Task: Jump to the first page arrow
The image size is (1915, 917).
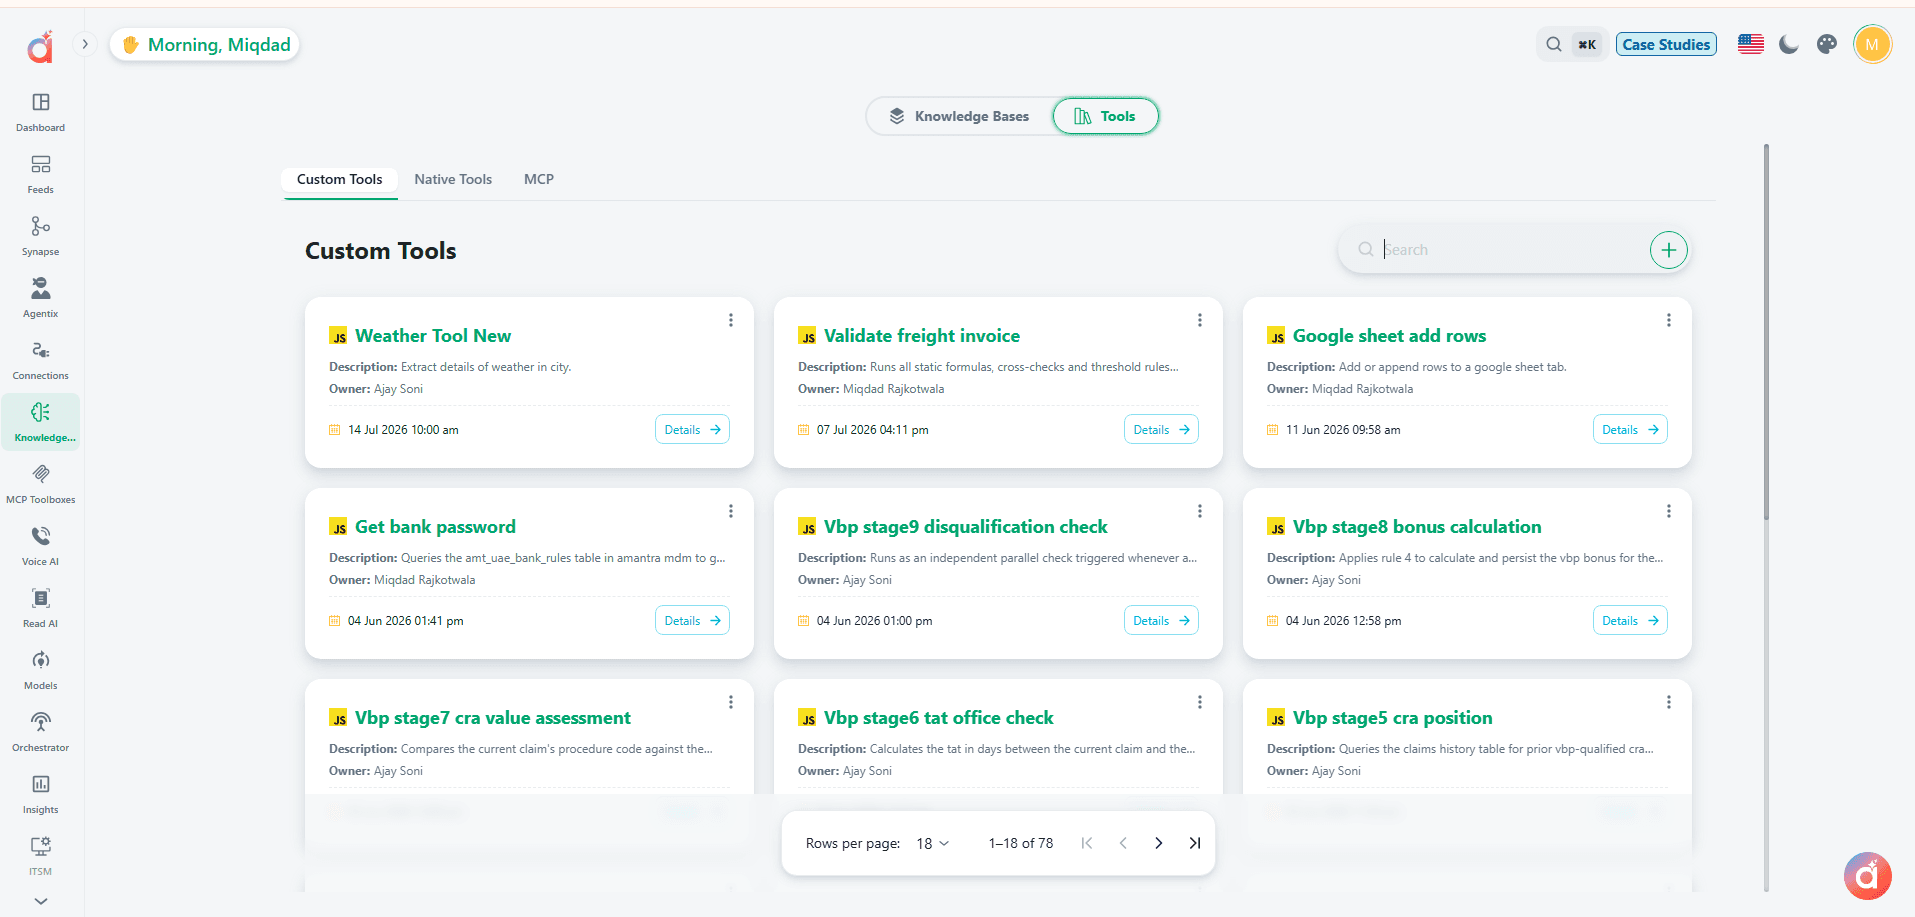Action: (1087, 843)
